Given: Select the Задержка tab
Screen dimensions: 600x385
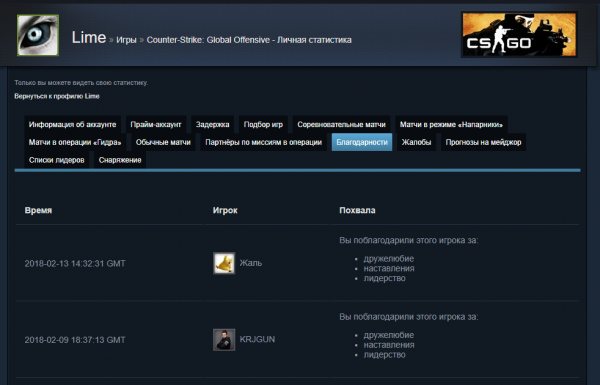Looking at the screenshot, I should pyautogui.click(x=212, y=124).
